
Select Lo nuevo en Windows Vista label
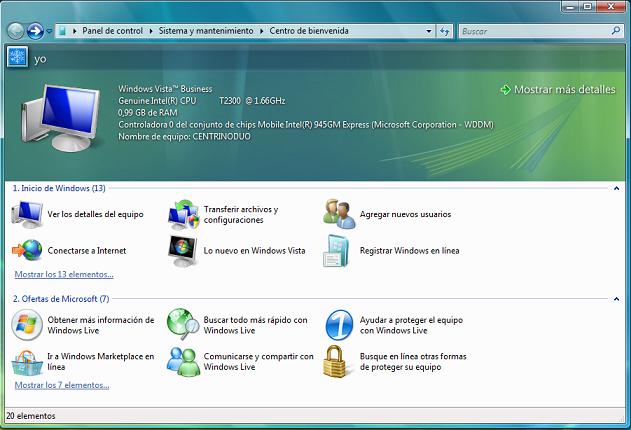coord(254,251)
